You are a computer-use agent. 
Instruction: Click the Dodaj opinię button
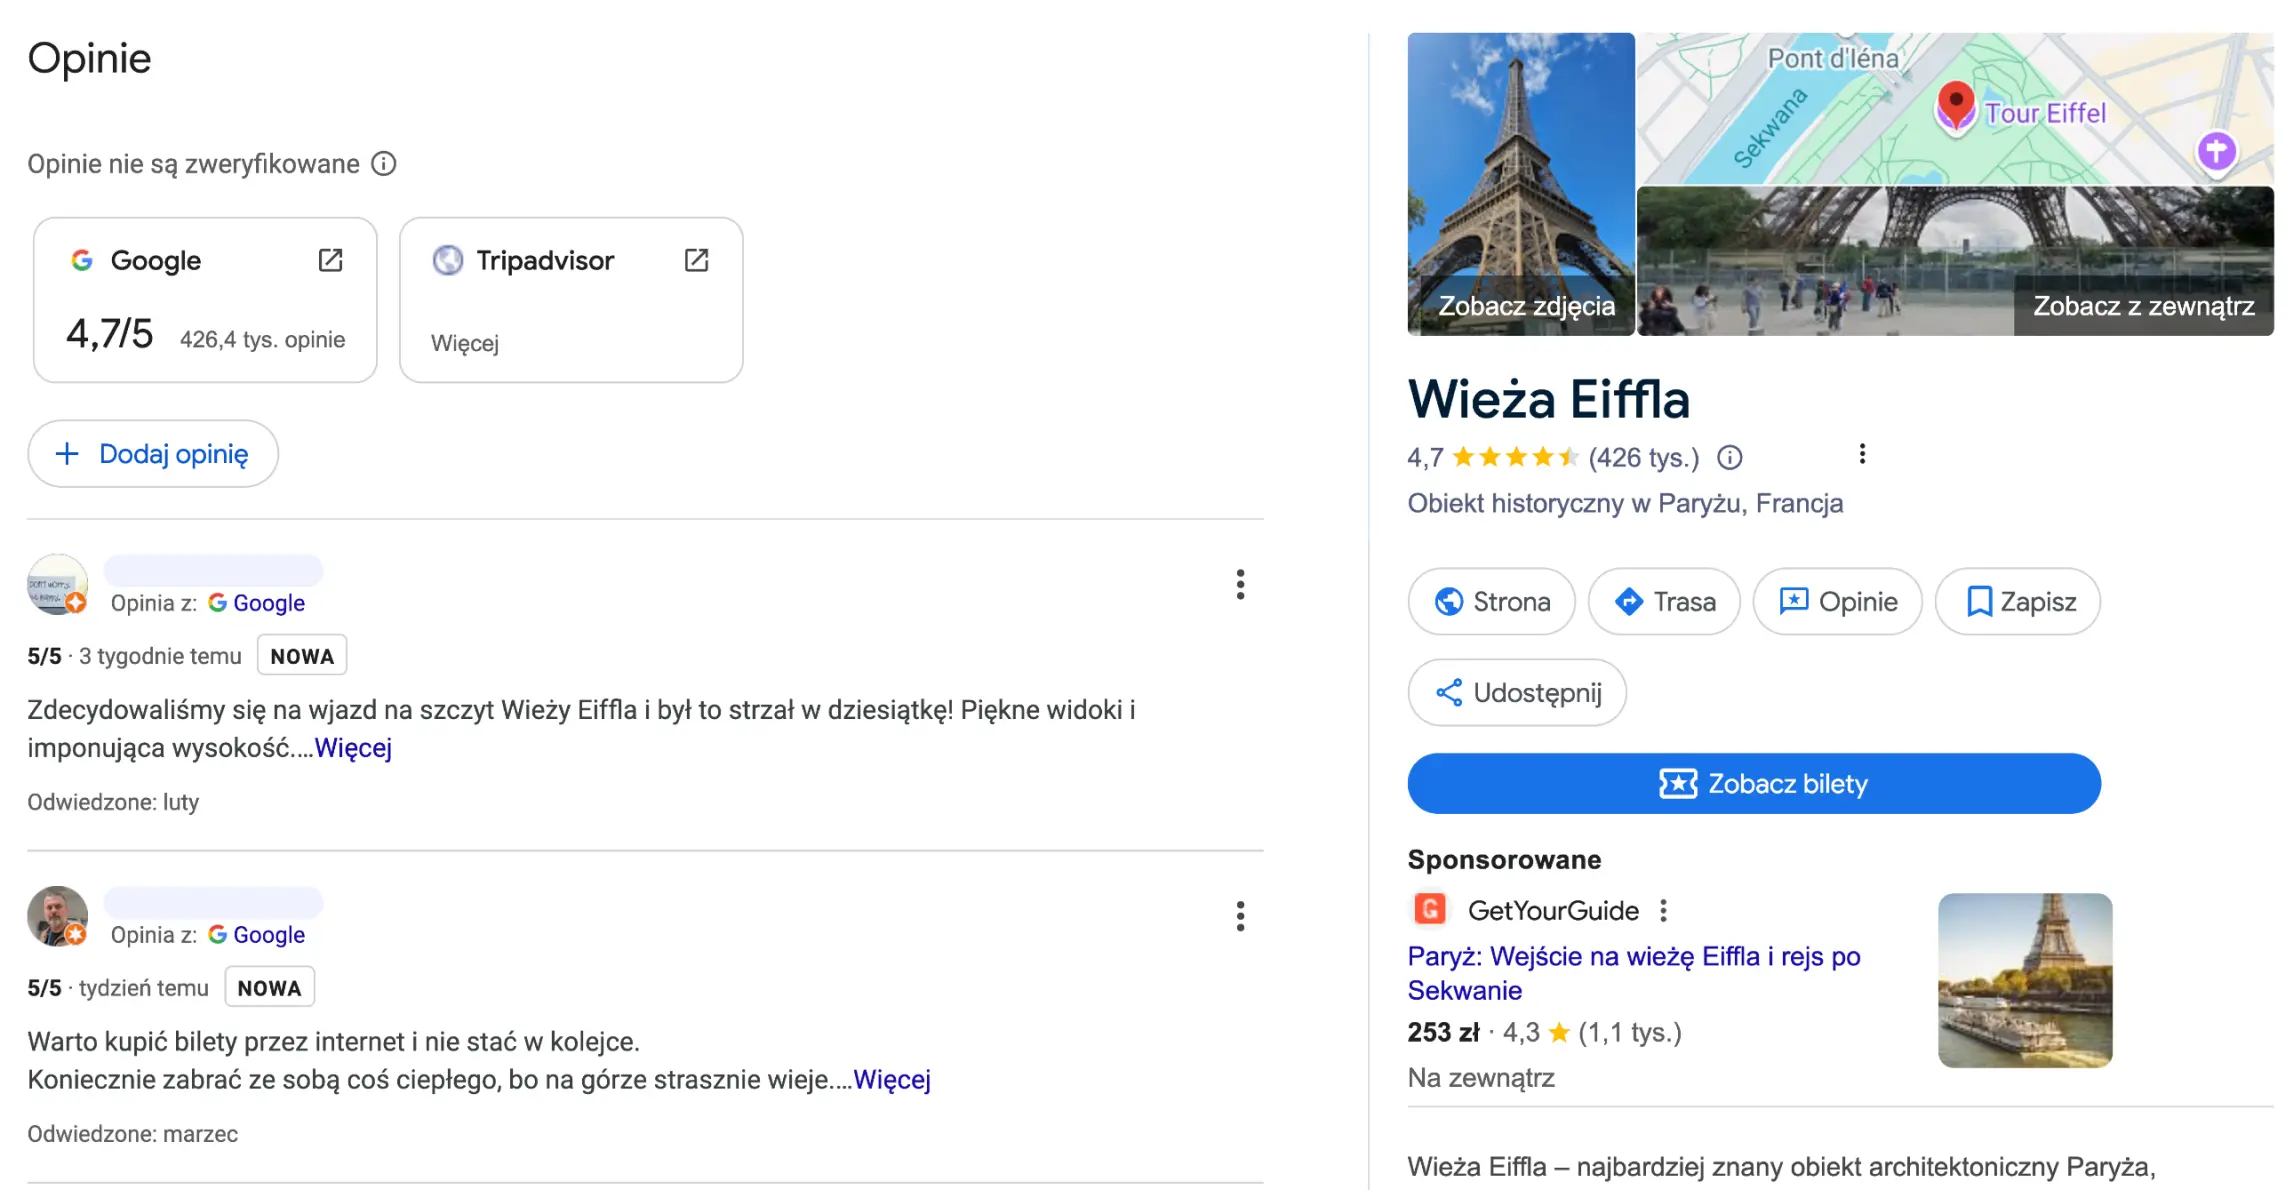153,454
